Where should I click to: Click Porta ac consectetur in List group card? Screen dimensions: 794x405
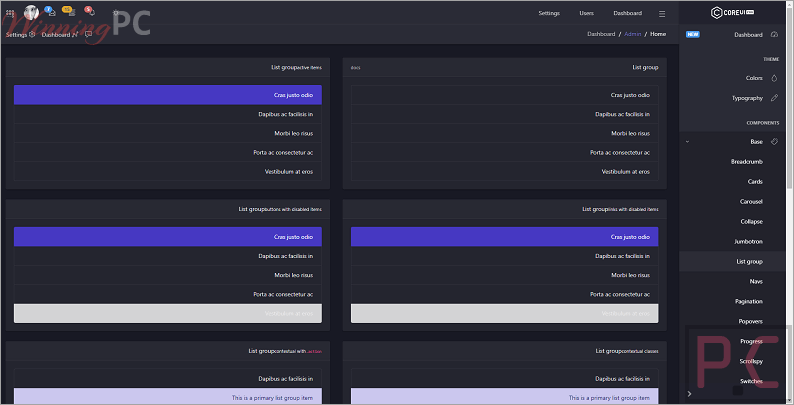(x=504, y=152)
